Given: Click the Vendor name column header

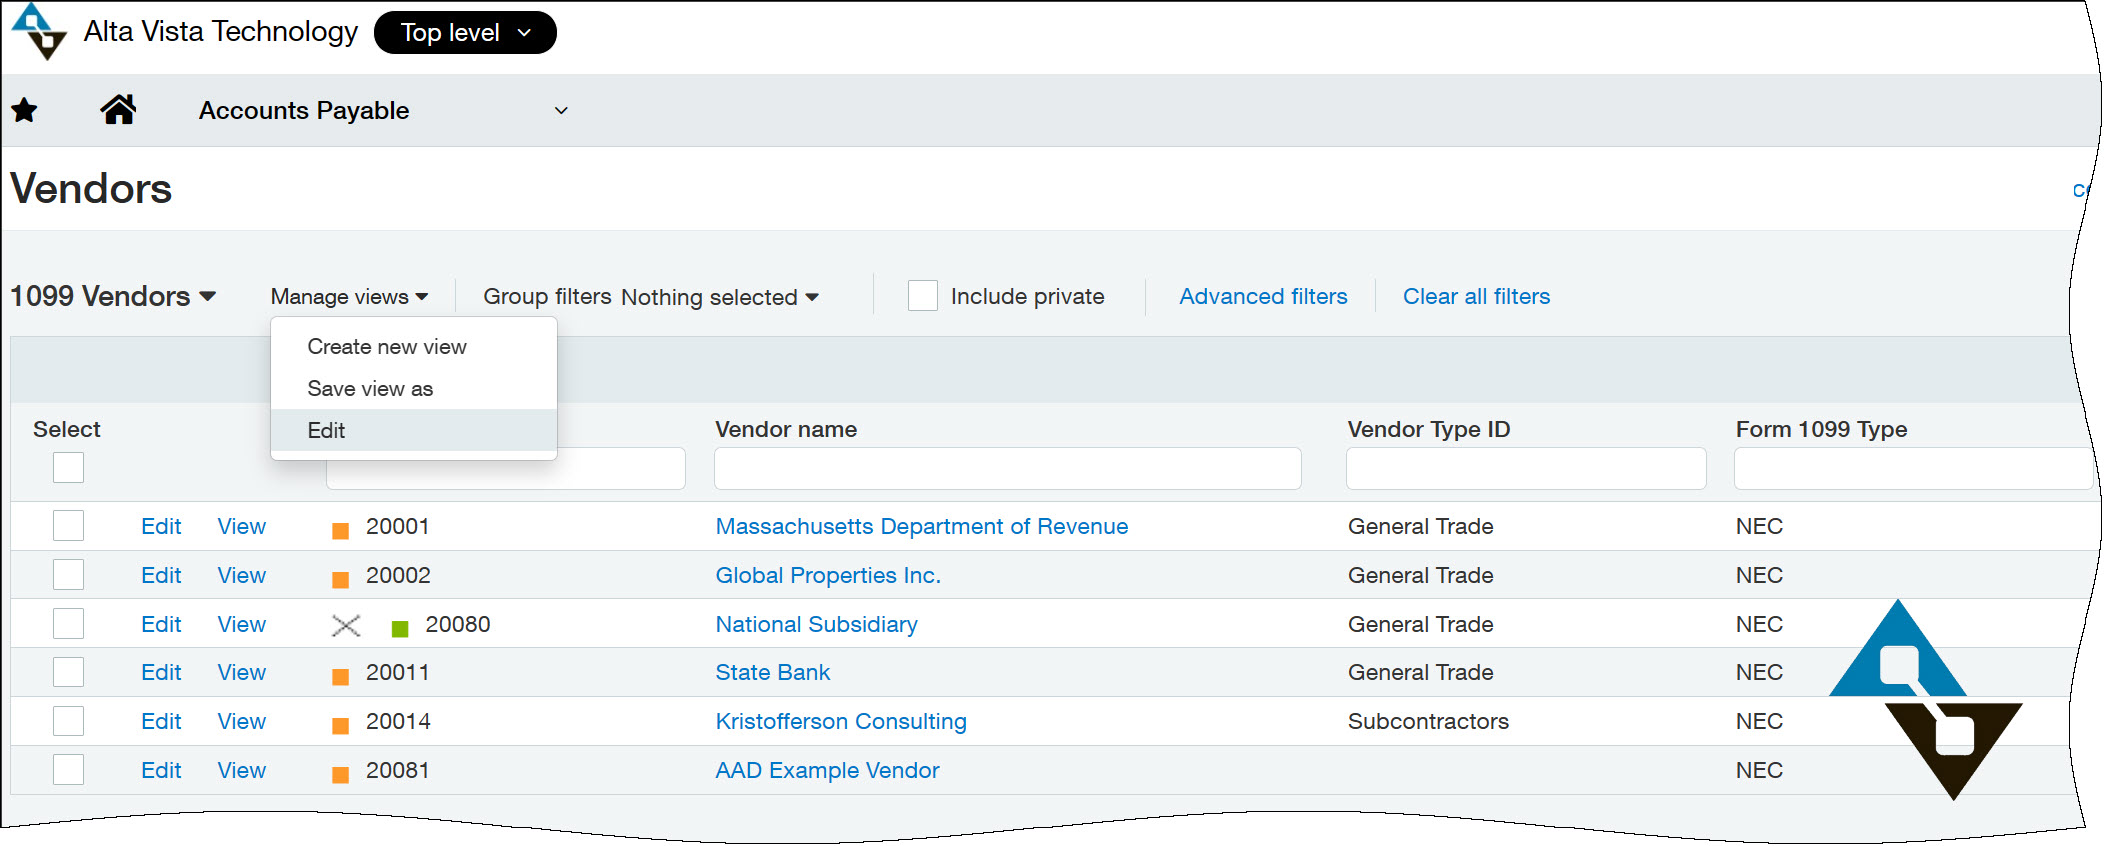Looking at the screenshot, I should click(786, 429).
